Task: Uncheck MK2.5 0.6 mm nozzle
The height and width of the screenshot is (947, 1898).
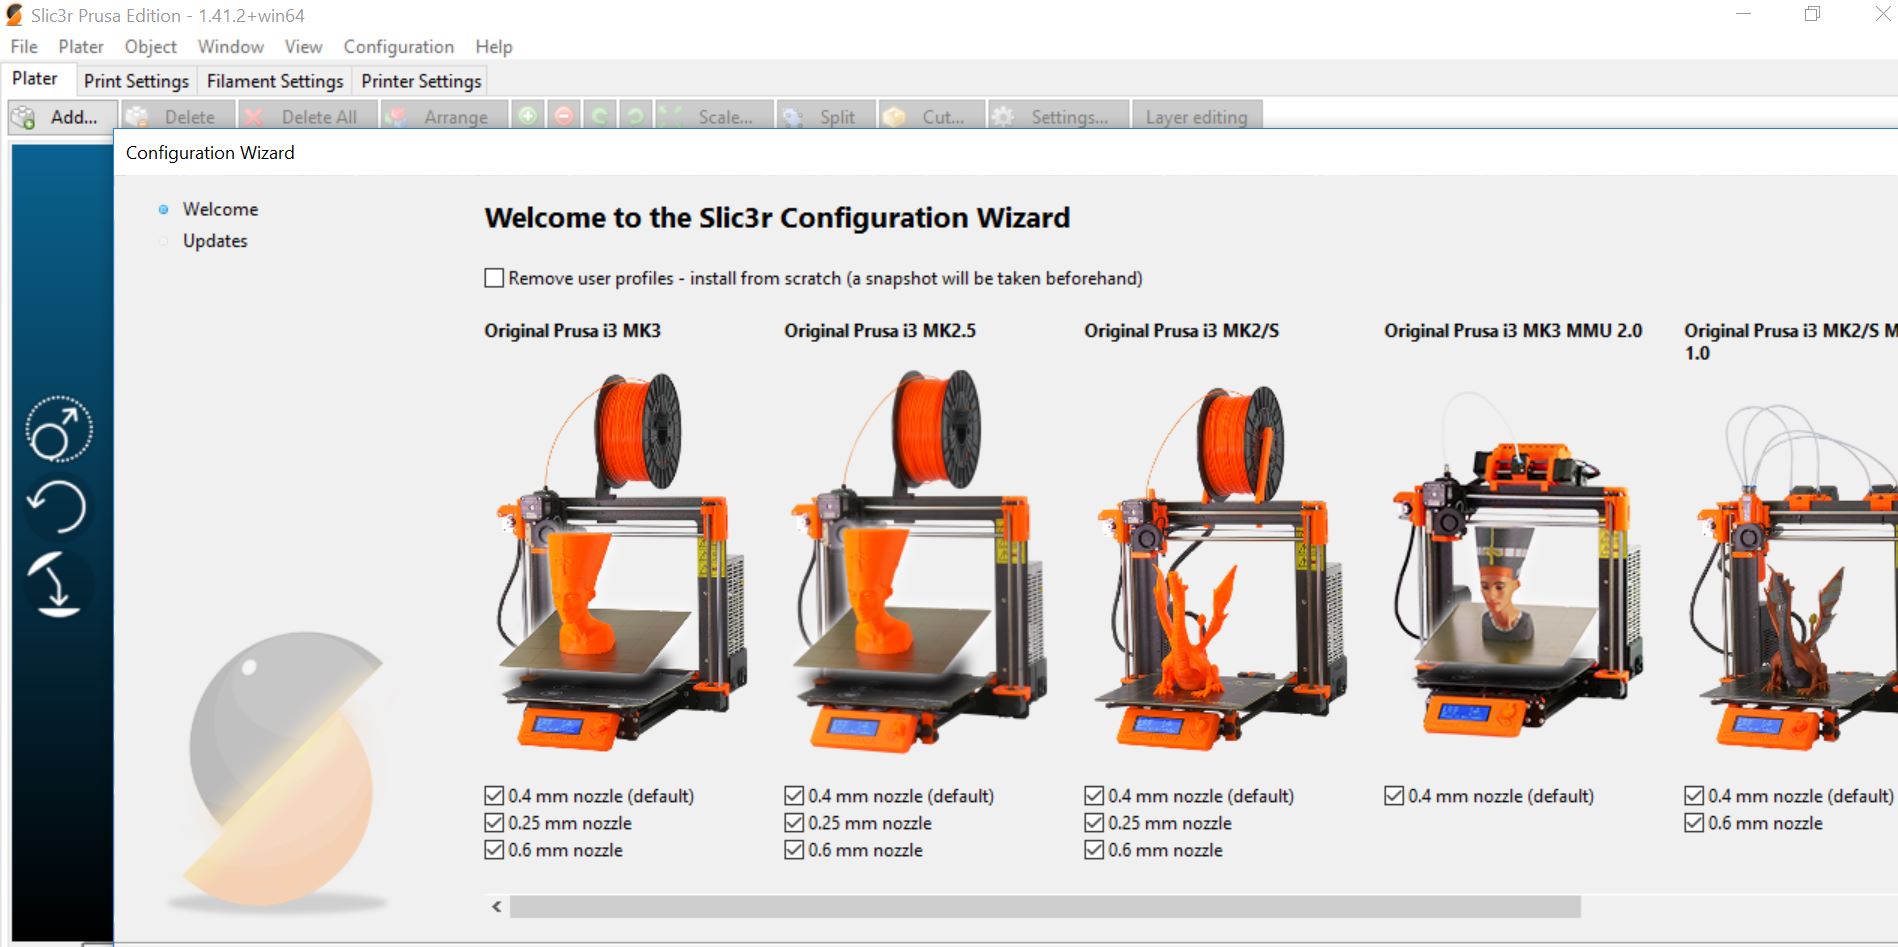Action: point(794,850)
